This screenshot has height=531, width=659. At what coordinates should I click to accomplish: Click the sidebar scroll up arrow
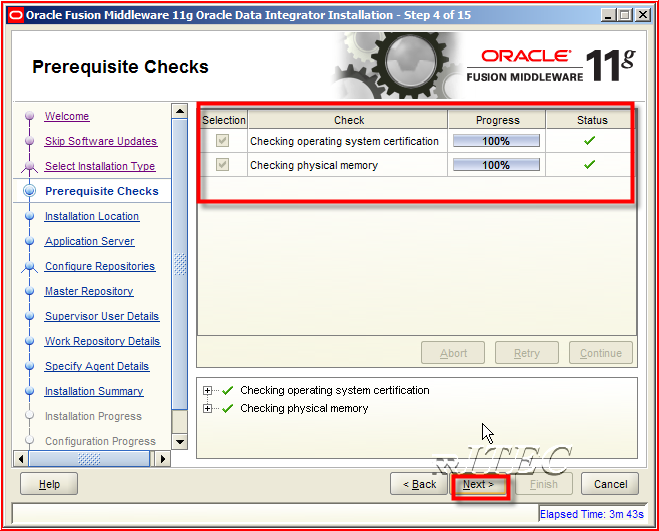pyautogui.click(x=180, y=111)
